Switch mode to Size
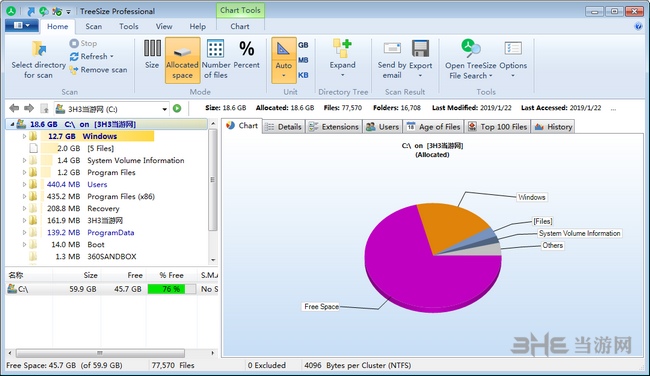650x376 pixels. click(152, 54)
